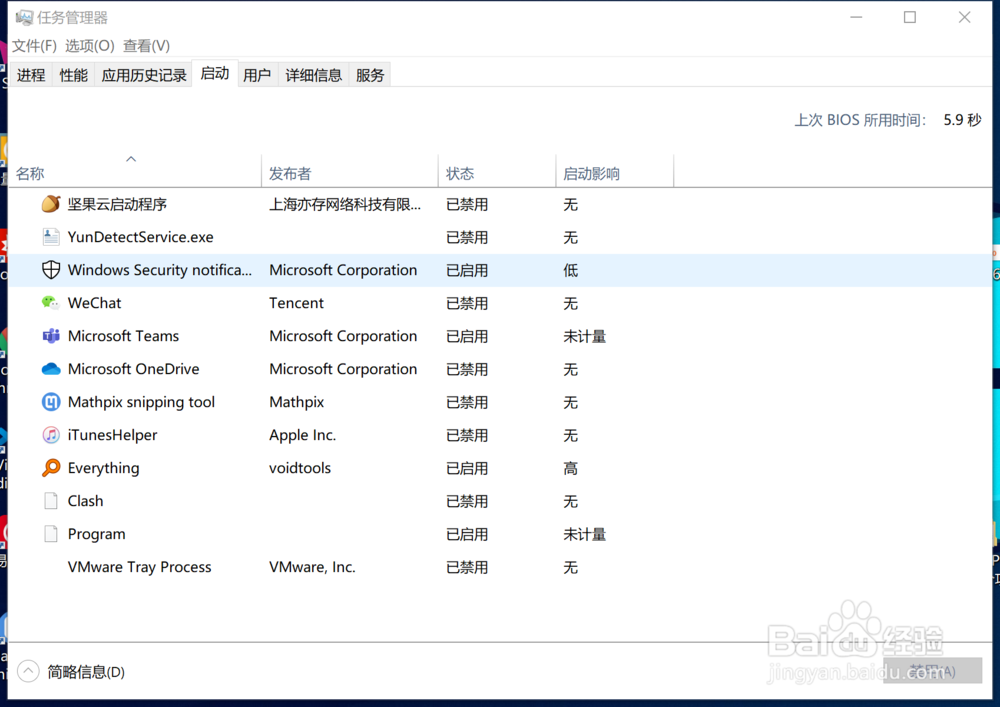Collapse to 简略信息 view with the chevron
Image resolution: width=1000 pixels, height=707 pixels.
pos(28,672)
